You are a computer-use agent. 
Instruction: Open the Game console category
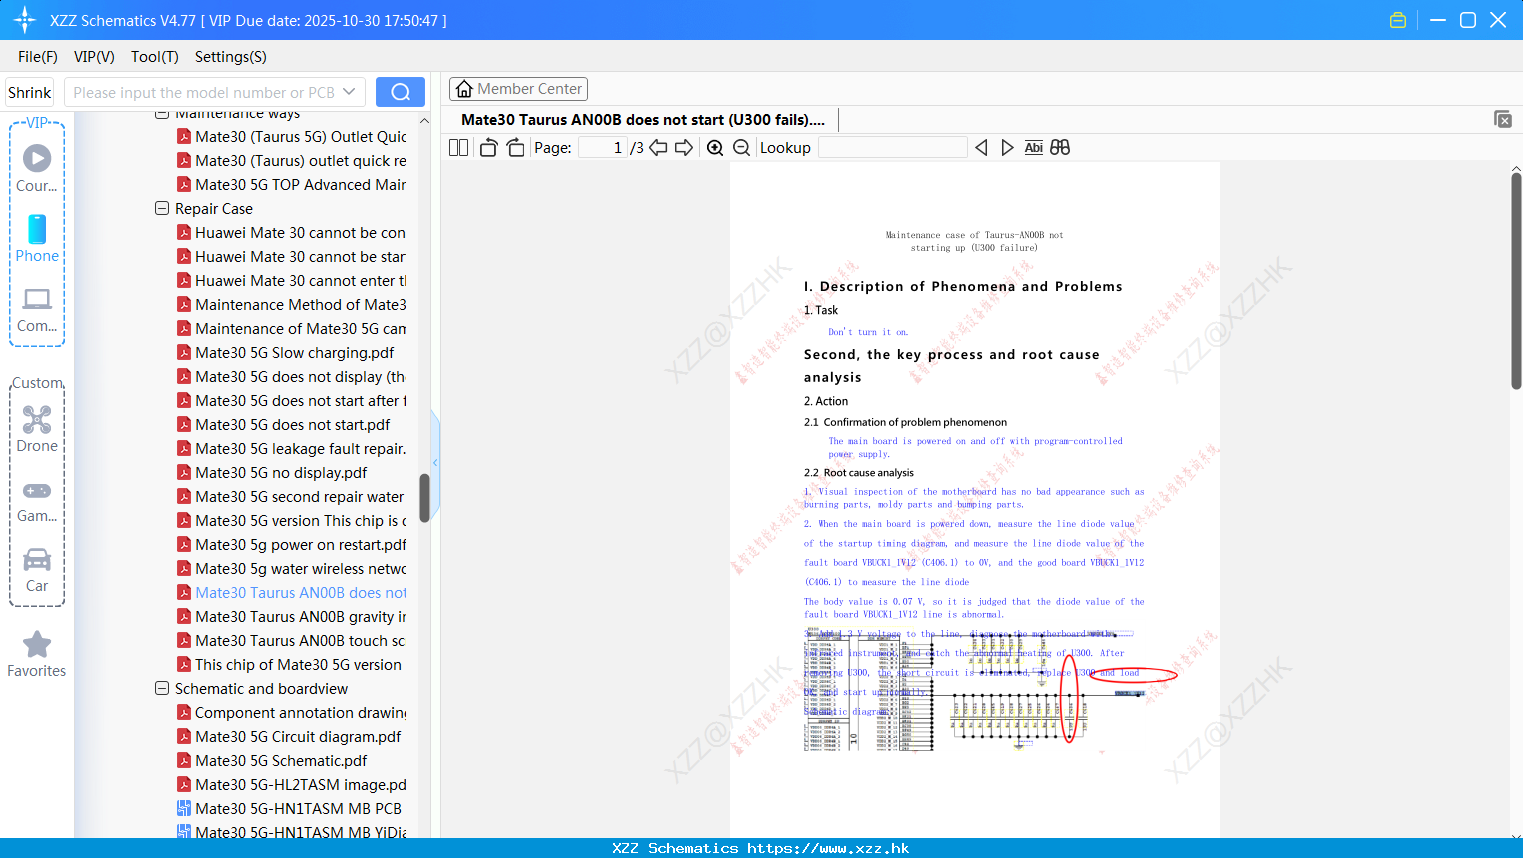coord(37,500)
